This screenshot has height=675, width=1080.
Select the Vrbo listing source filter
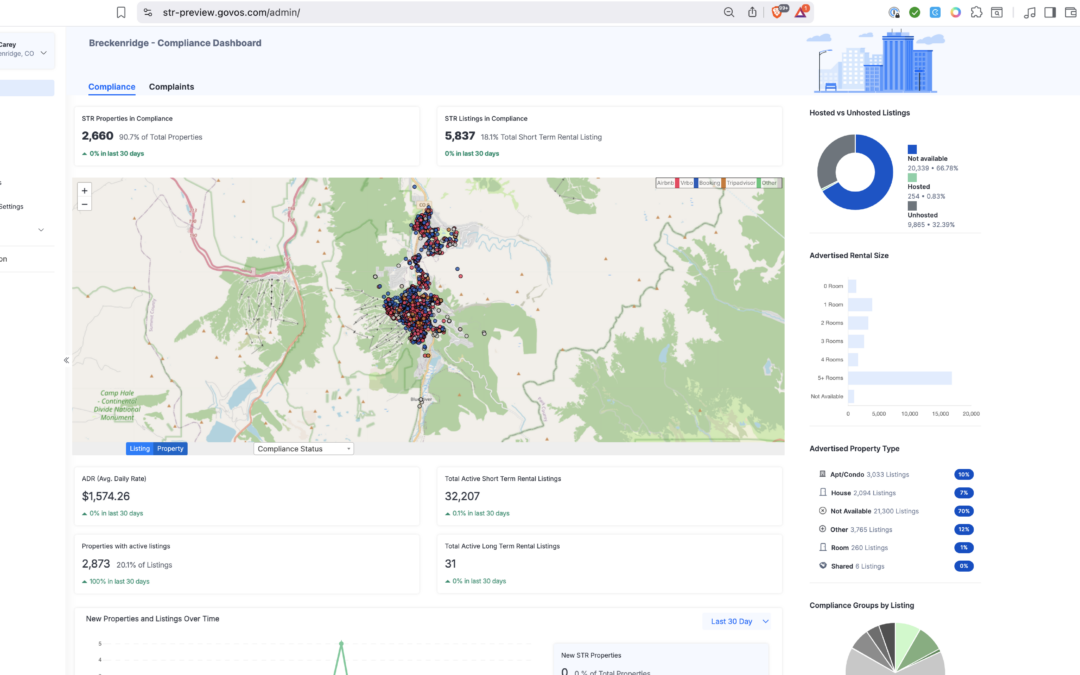(x=687, y=183)
